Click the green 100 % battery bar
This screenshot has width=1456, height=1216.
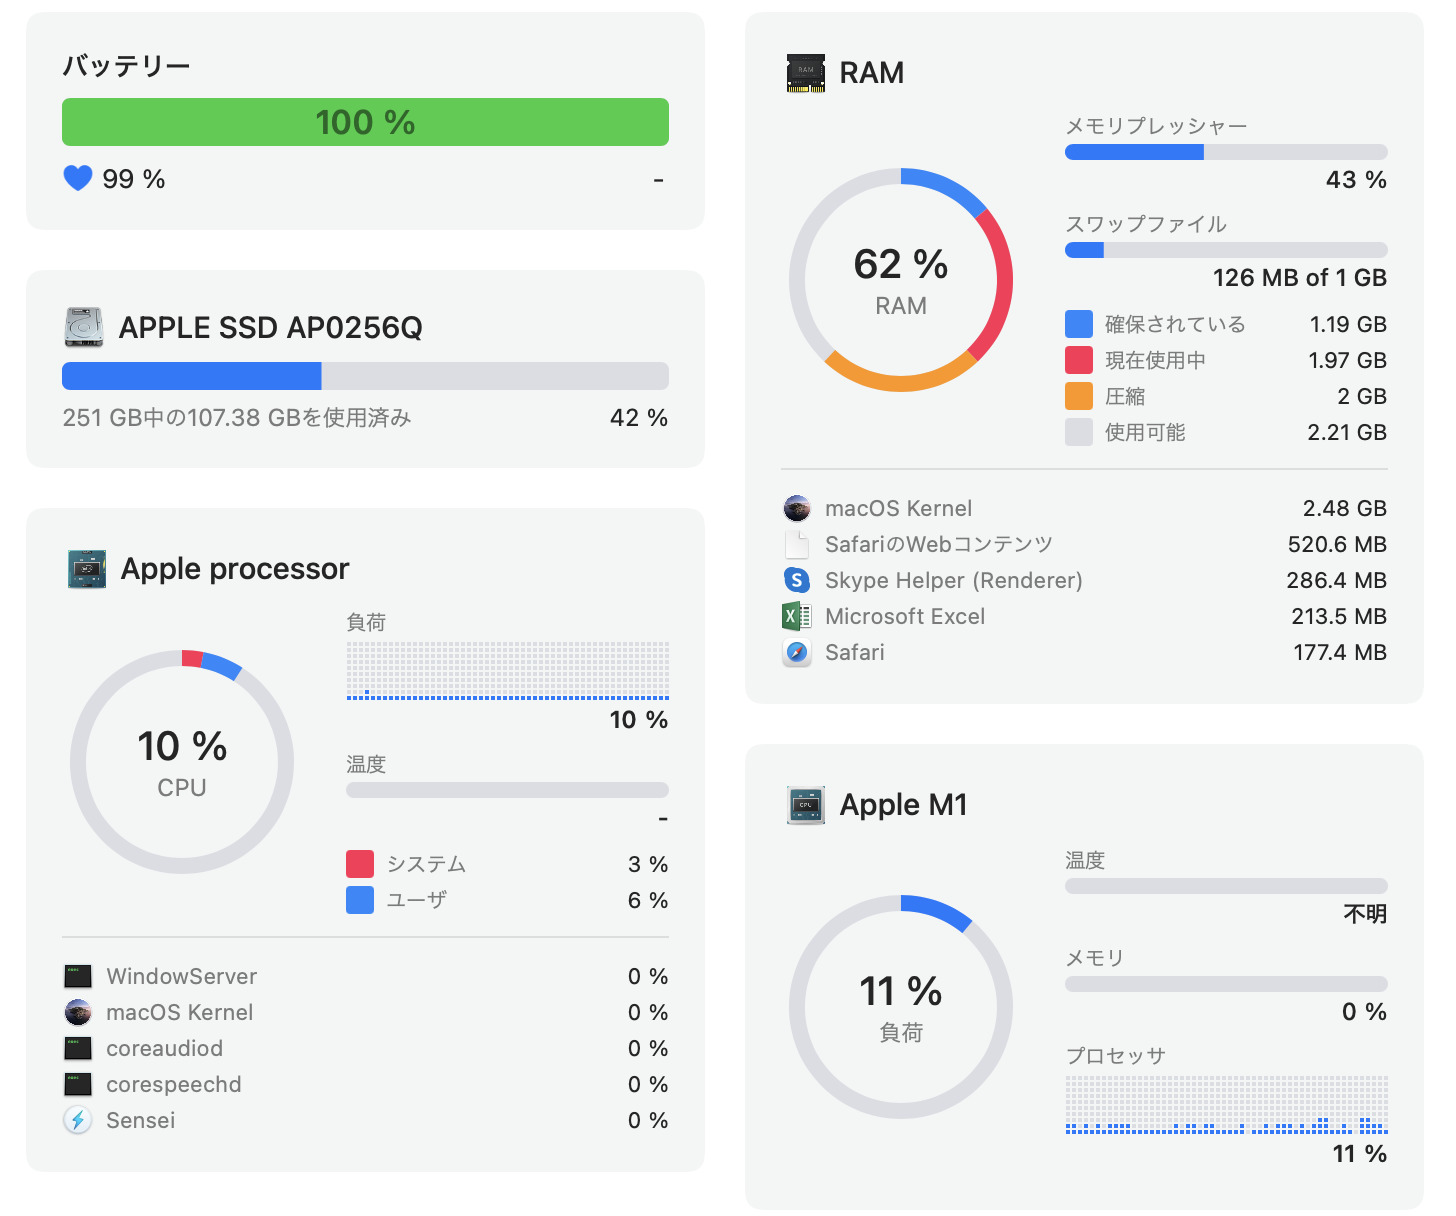click(365, 122)
